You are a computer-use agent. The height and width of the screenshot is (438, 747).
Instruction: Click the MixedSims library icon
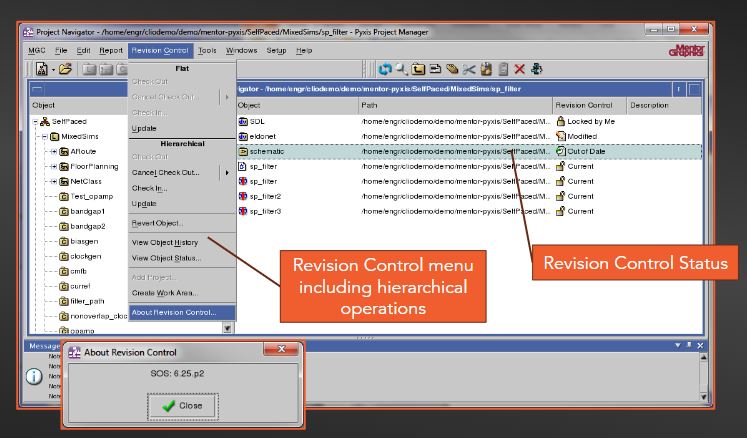pyautogui.click(x=55, y=137)
